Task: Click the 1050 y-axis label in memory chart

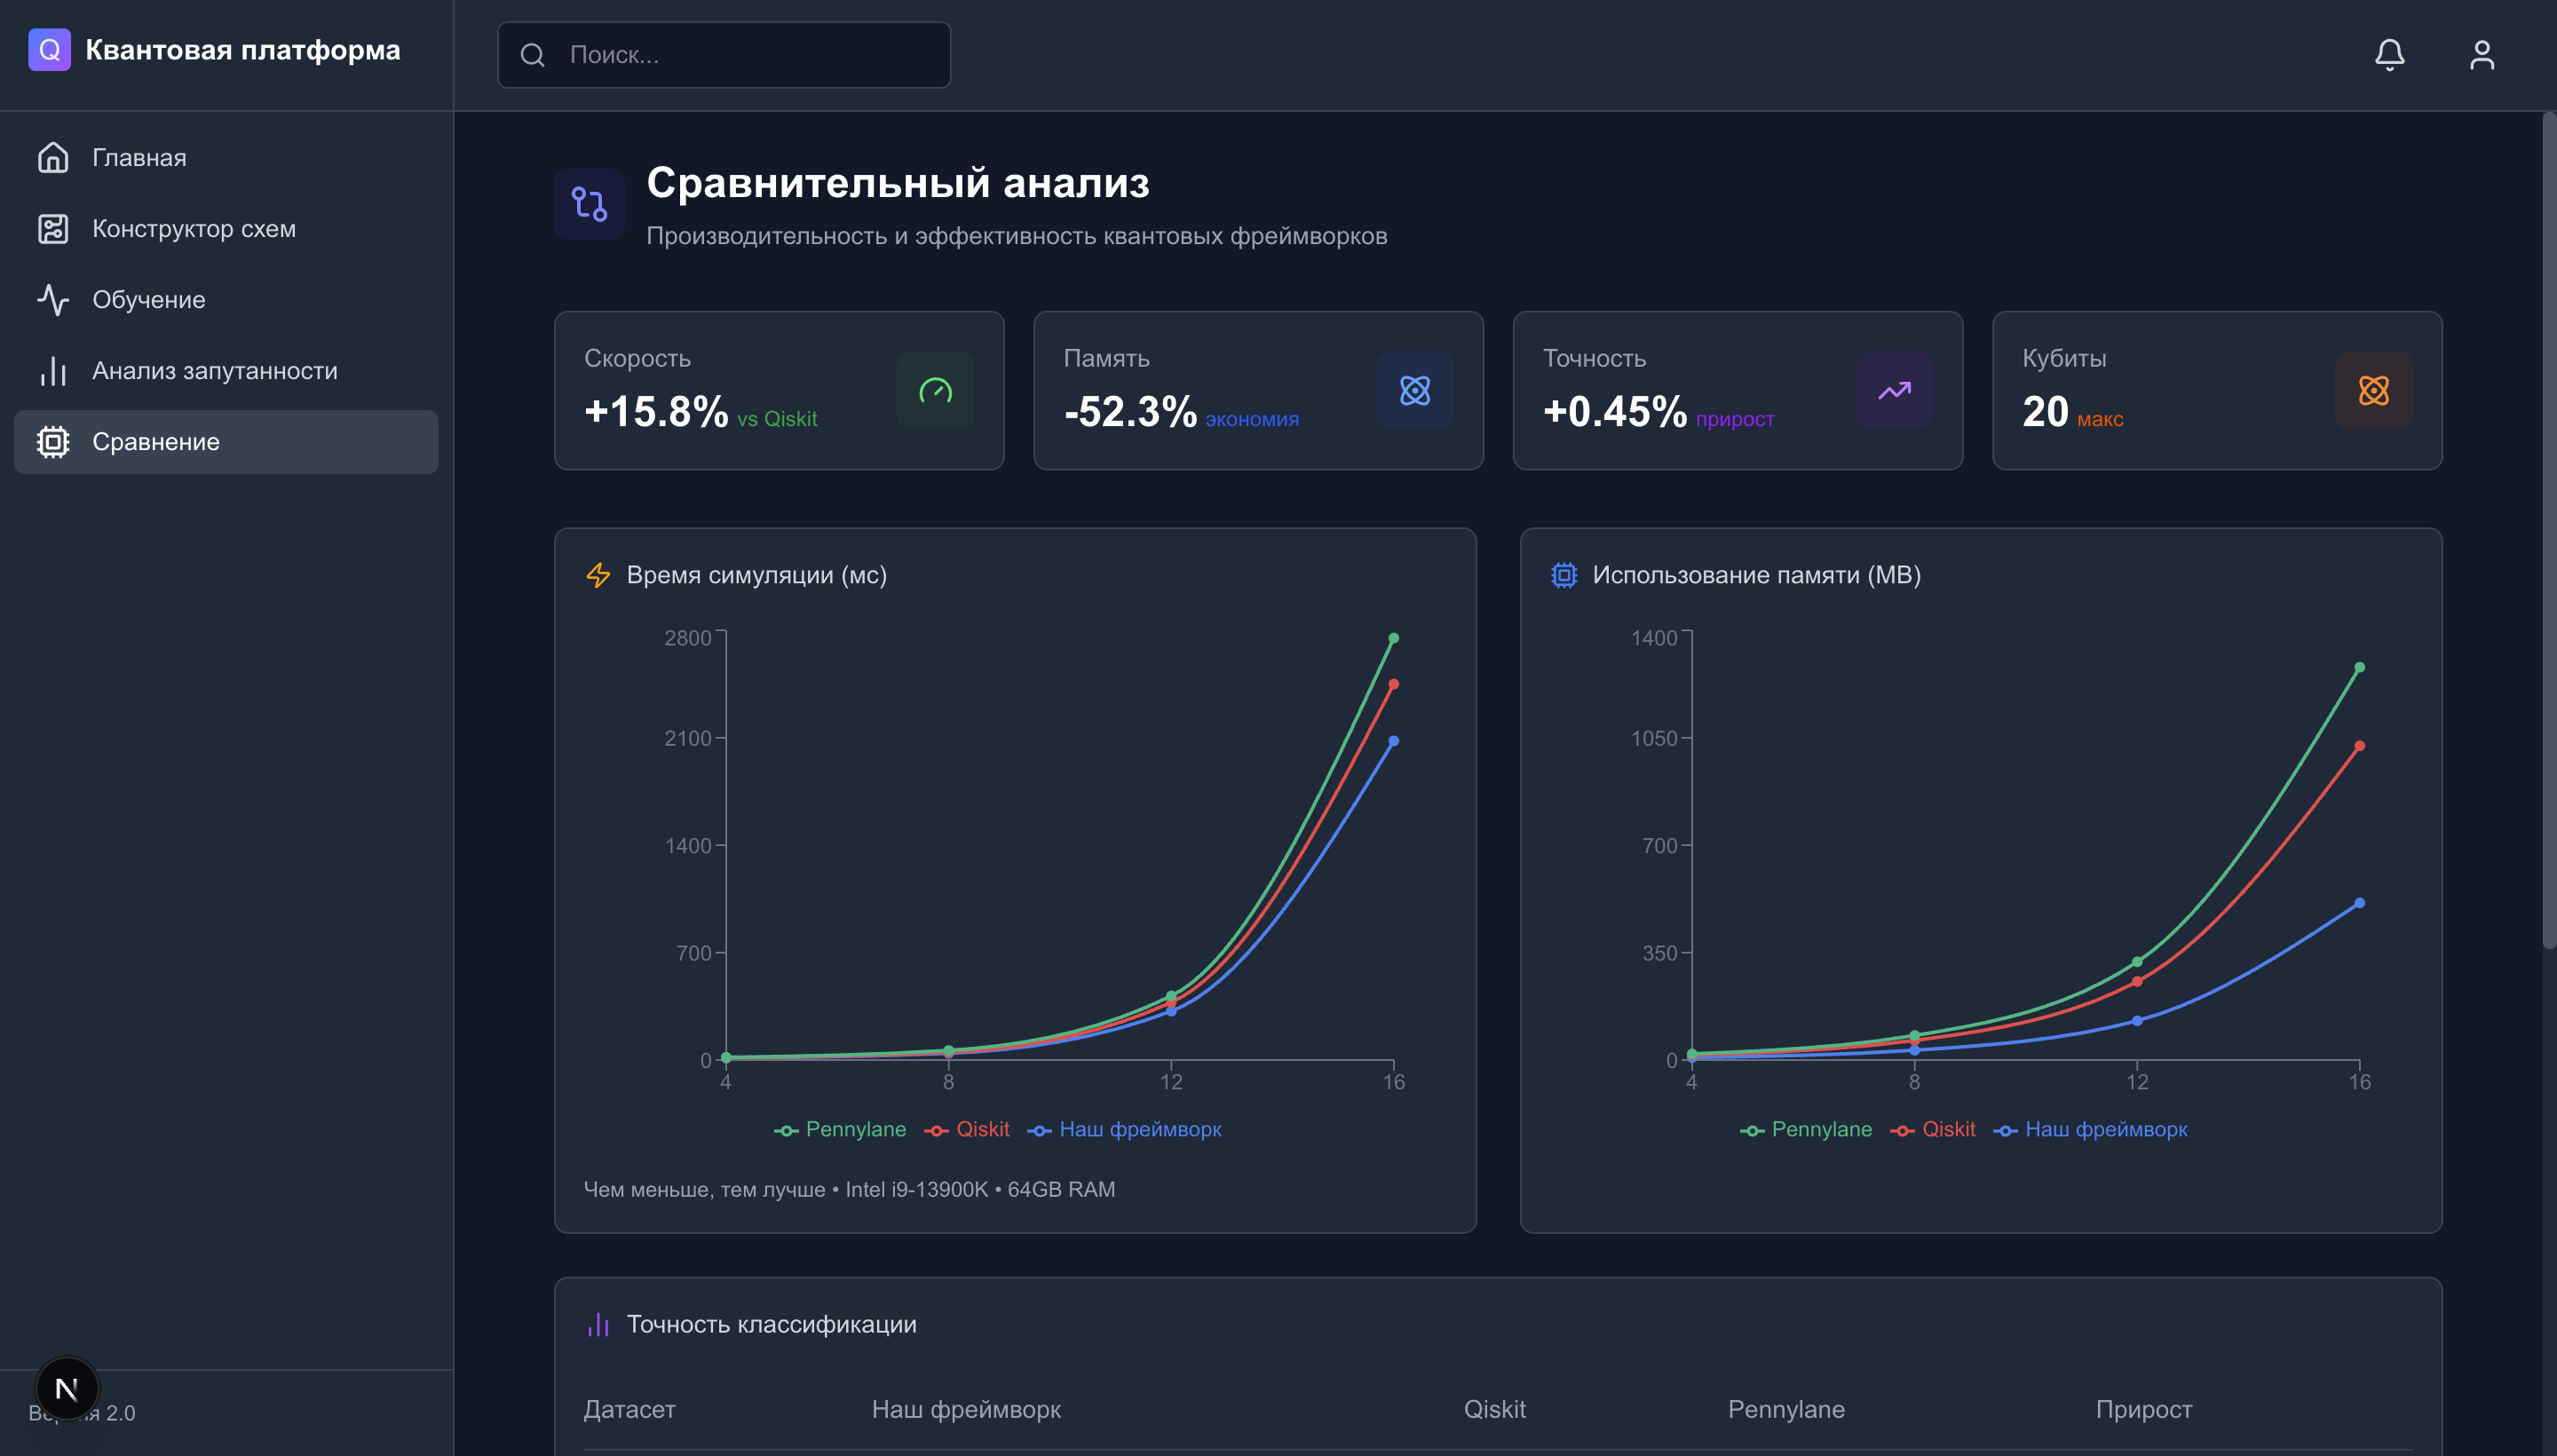Action: (1654, 738)
